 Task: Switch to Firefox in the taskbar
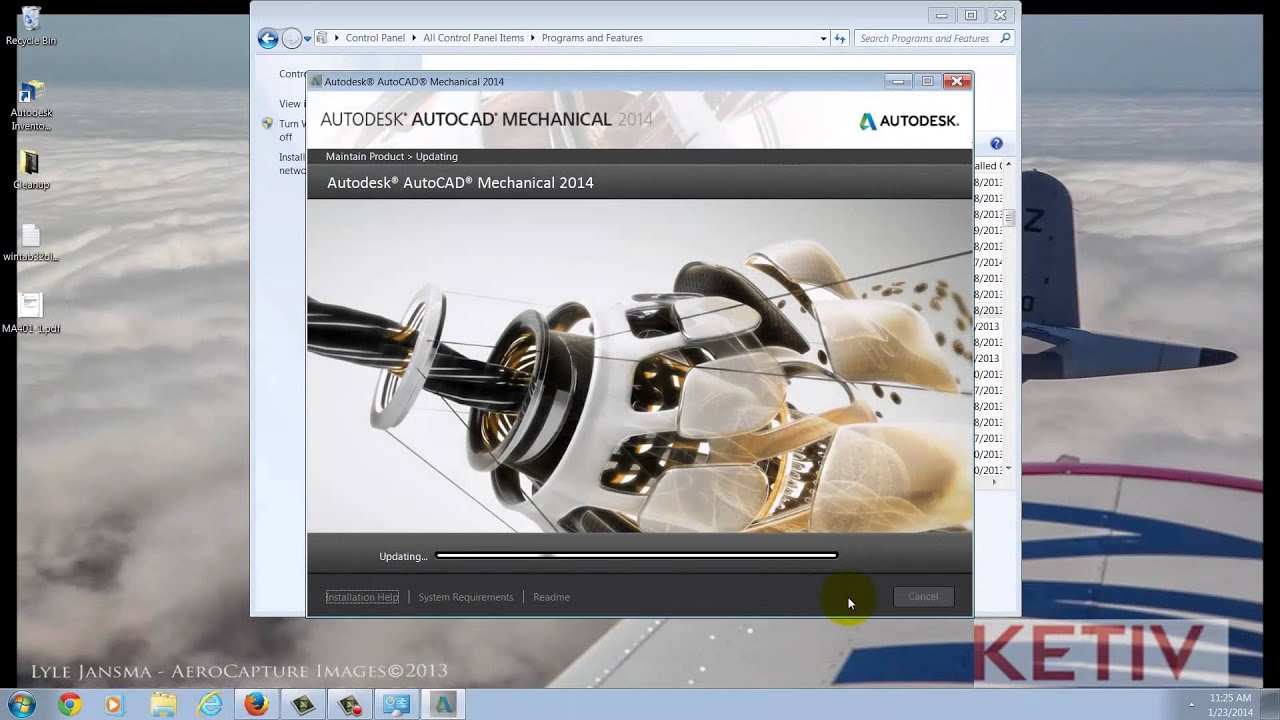257,704
